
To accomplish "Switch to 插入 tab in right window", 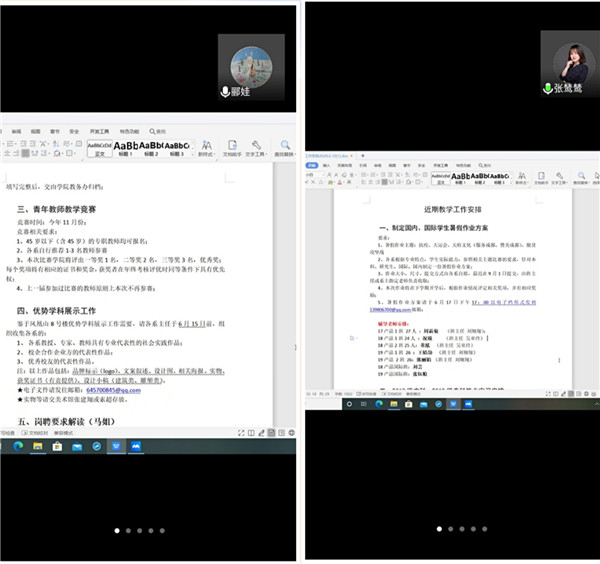I will tap(326, 165).
